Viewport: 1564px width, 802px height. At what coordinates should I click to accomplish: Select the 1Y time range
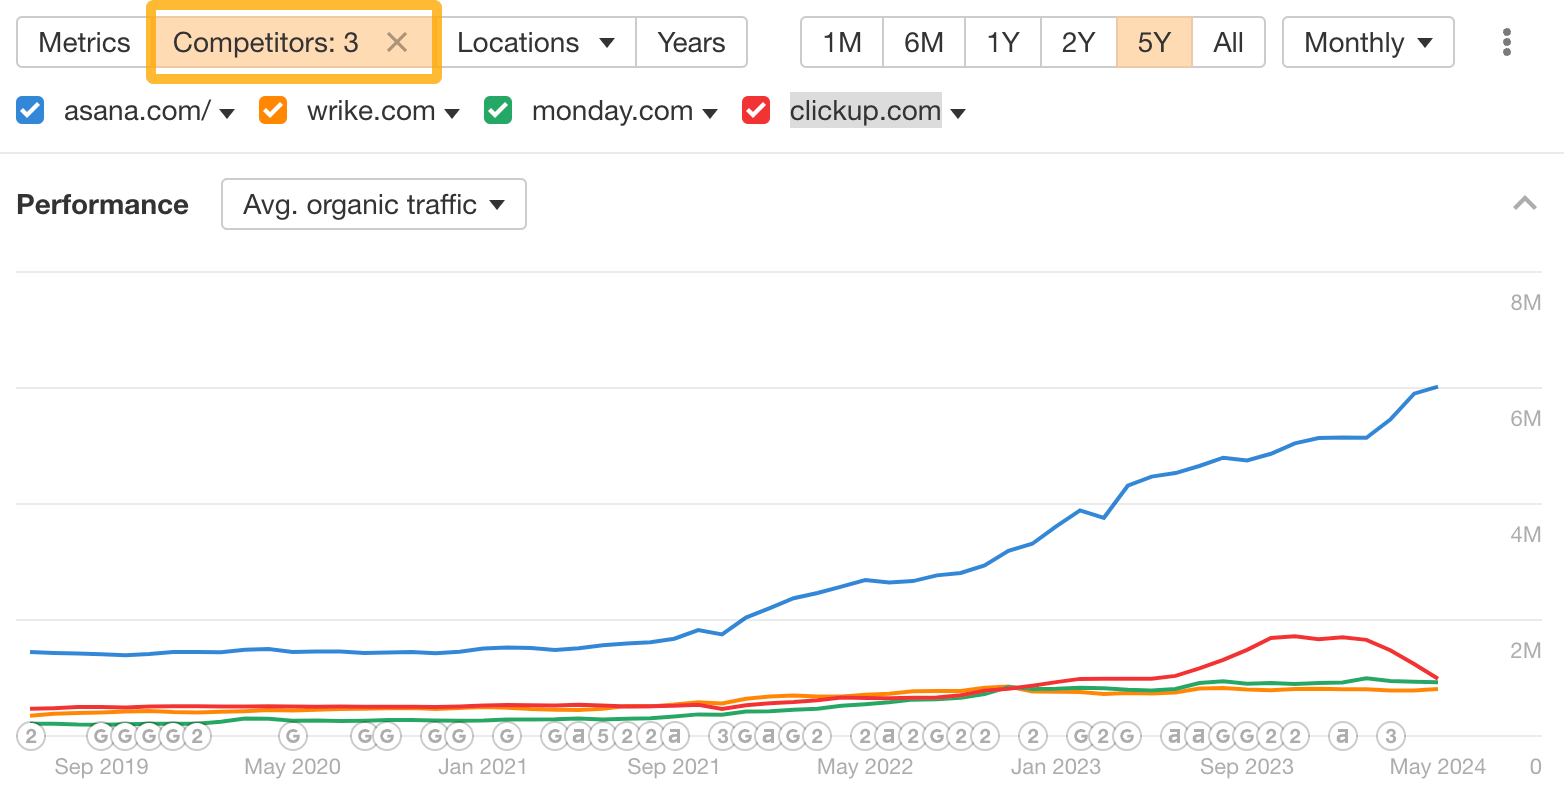click(x=1002, y=42)
